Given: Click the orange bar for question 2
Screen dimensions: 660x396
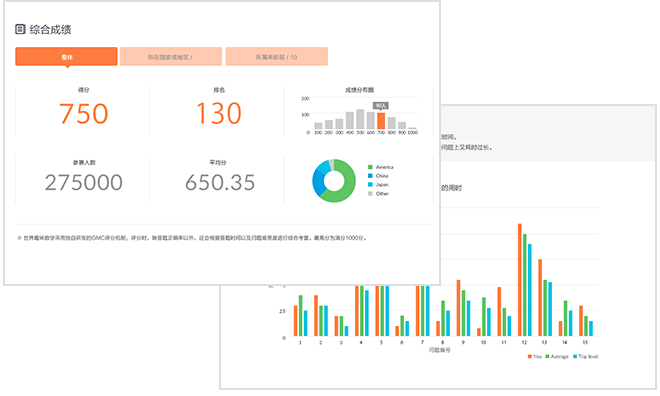Looking at the screenshot, I should point(316,316).
